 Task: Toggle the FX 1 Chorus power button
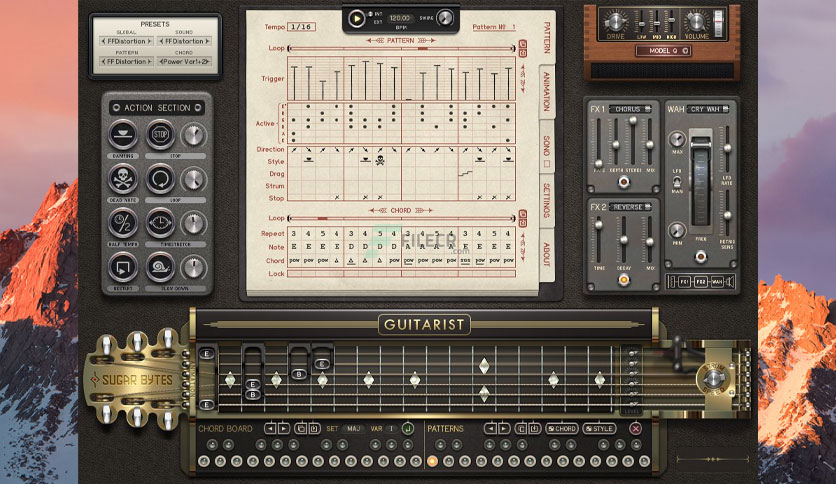pyautogui.click(x=623, y=182)
